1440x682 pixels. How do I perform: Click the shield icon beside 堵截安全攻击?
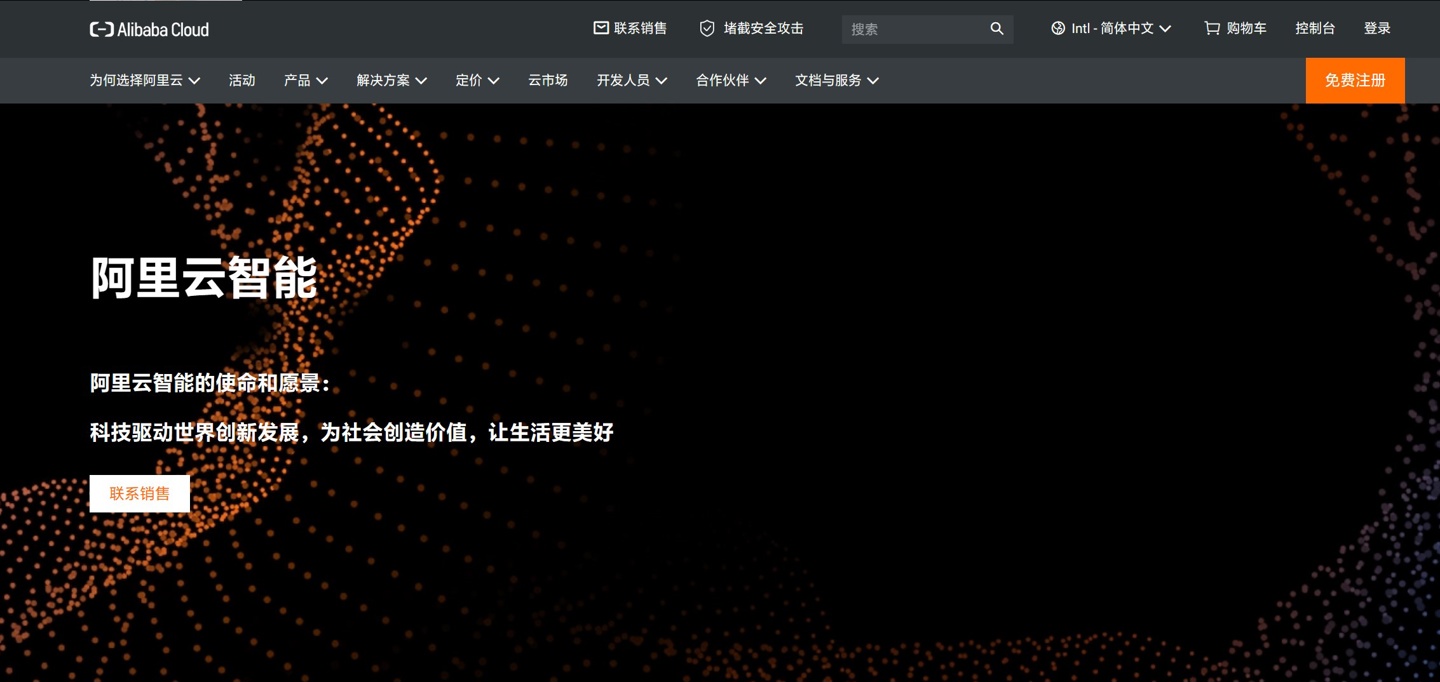point(707,28)
